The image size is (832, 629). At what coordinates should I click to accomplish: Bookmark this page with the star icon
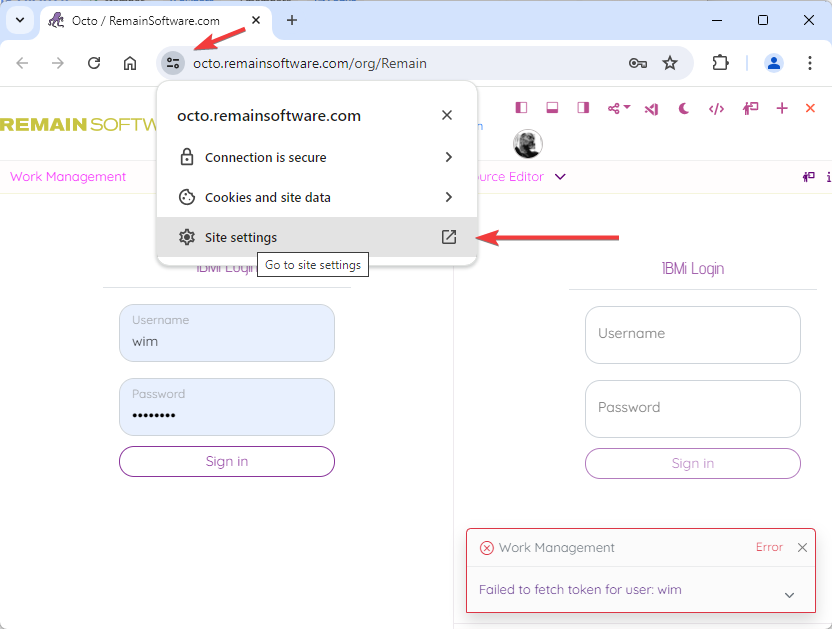tap(670, 63)
